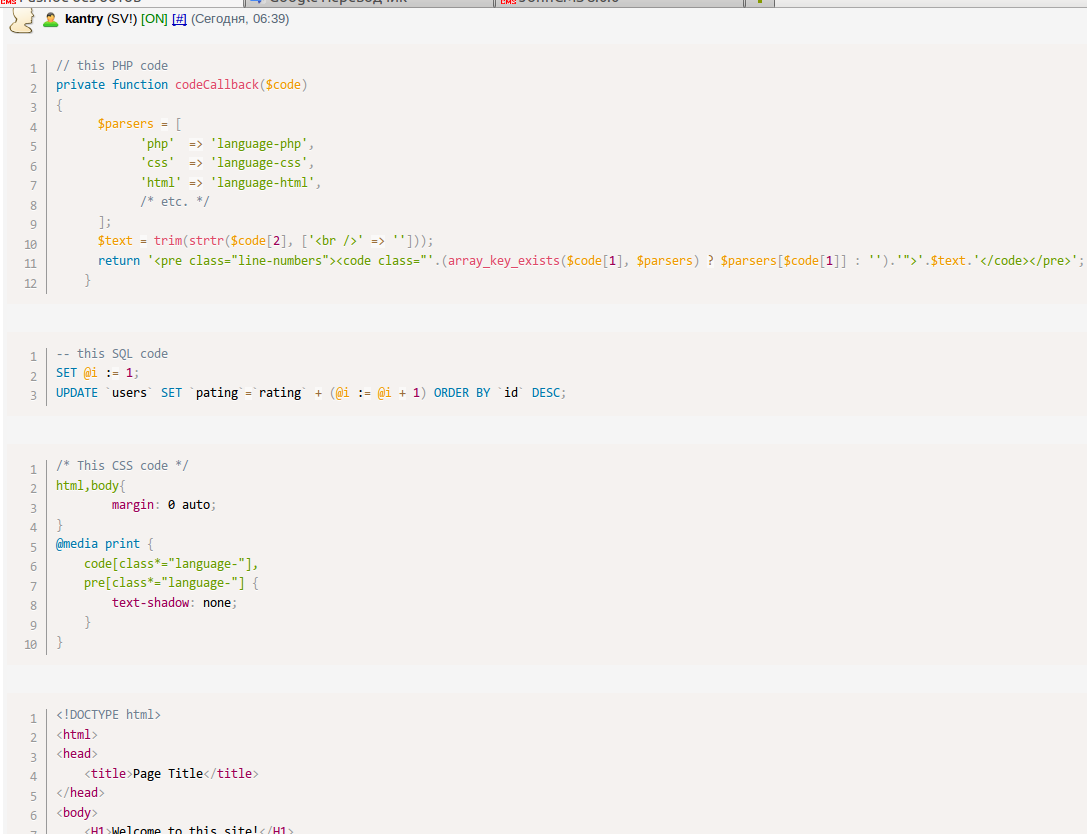Click the CMS favicon on the first browser tab
This screenshot has width=1087, height=834.
[8, 2]
